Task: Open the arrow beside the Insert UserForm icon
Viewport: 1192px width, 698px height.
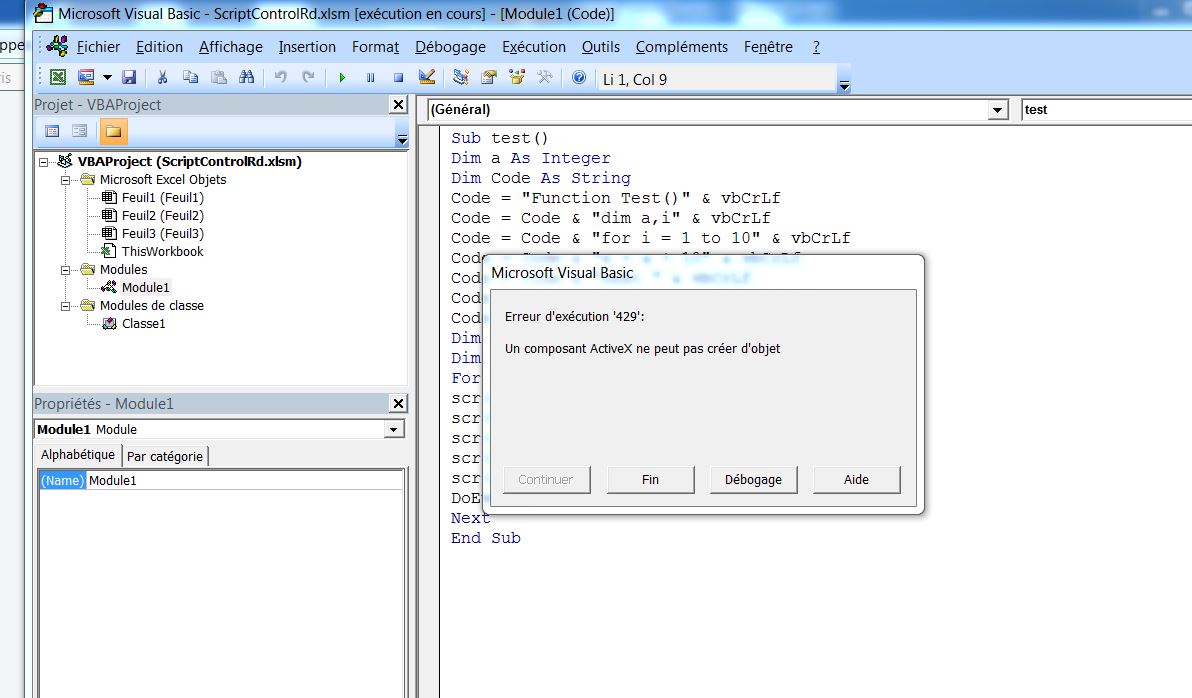Action: [x=106, y=77]
